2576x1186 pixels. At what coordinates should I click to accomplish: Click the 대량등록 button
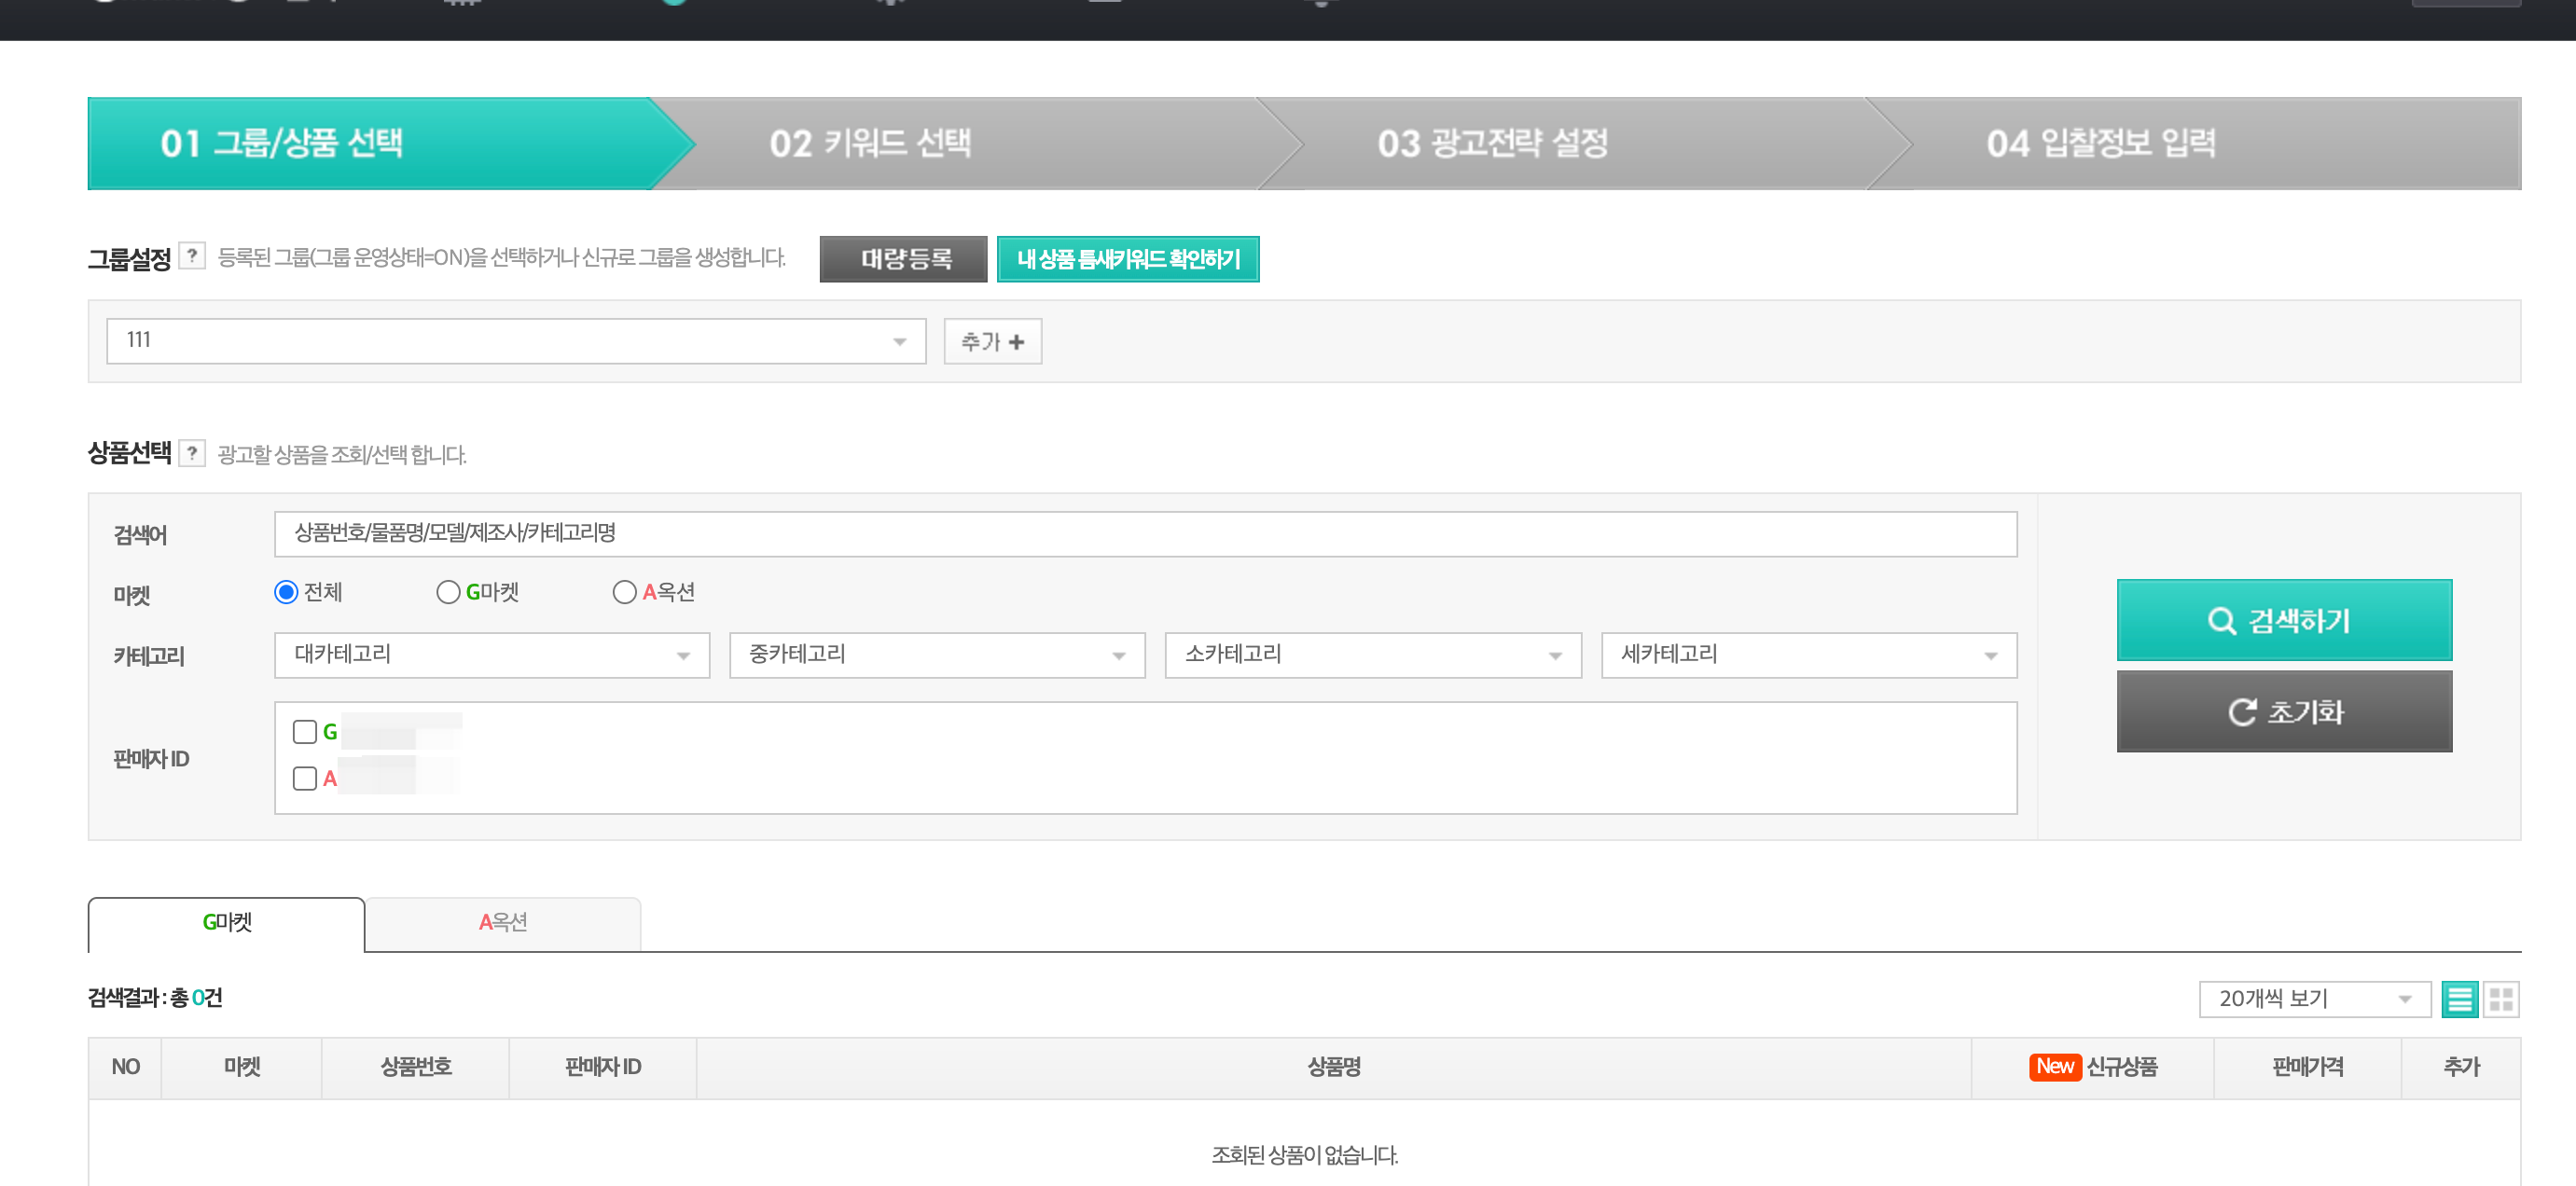coord(903,259)
